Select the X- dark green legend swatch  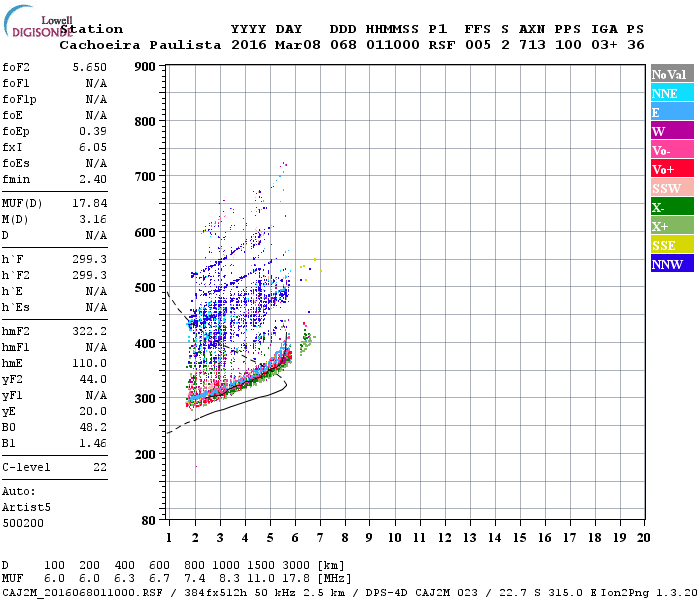pyautogui.click(x=672, y=207)
